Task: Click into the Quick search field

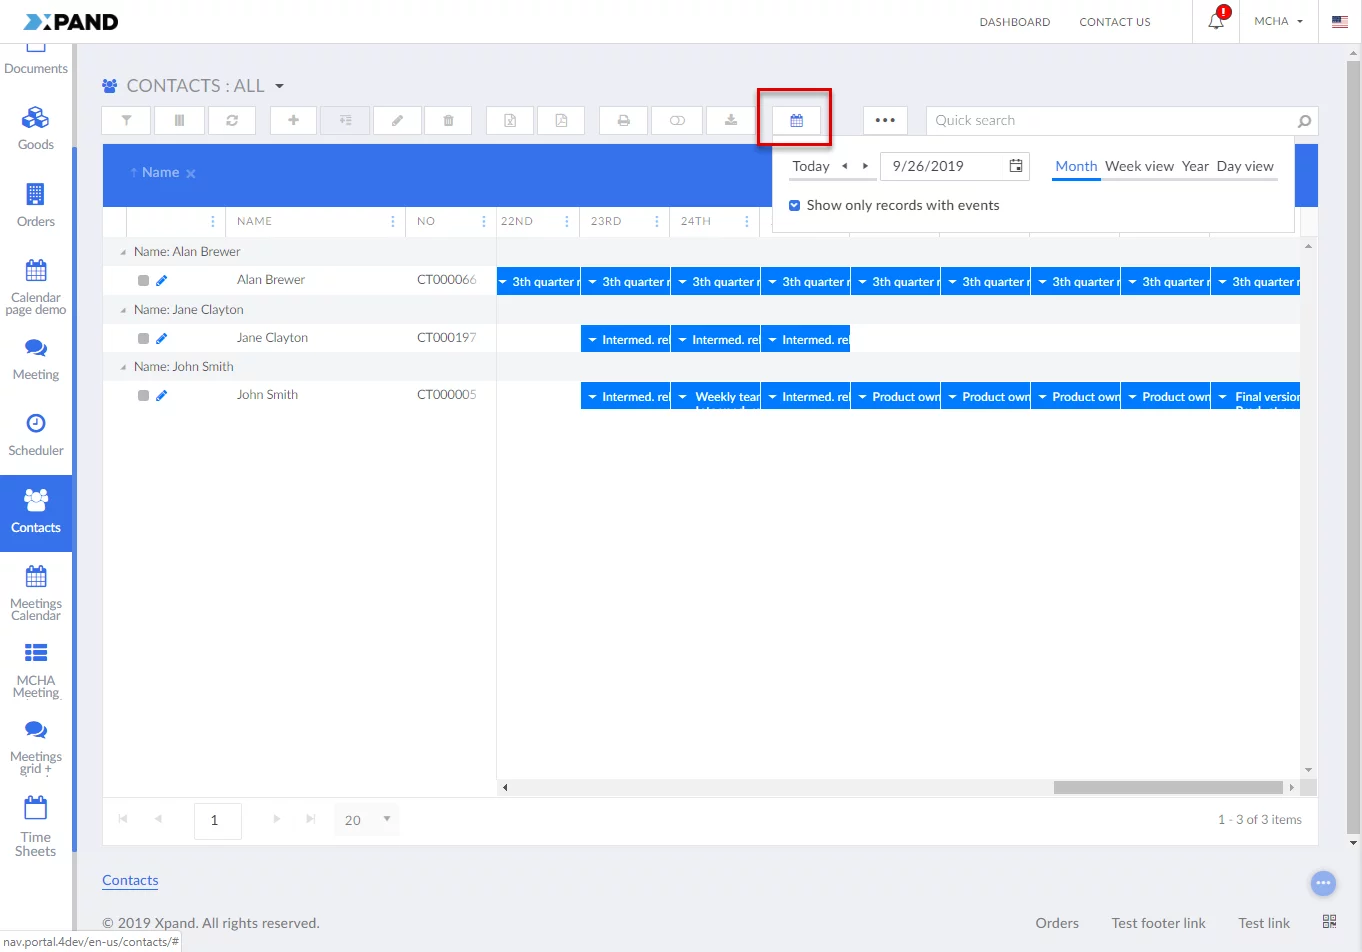Action: pyautogui.click(x=1110, y=121)
